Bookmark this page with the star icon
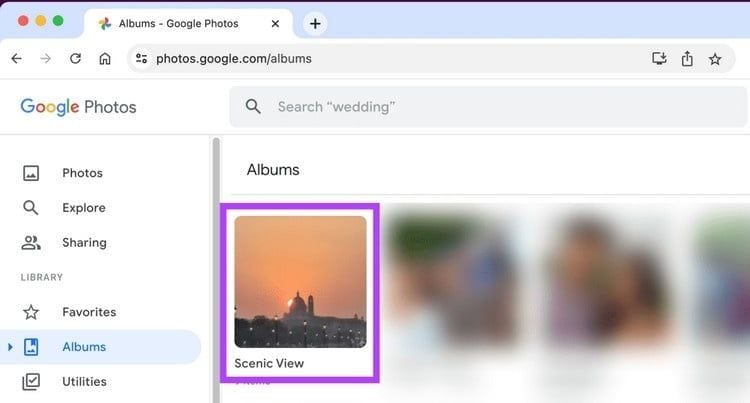This screenshot has width=750, height=403. pos(715,59)
